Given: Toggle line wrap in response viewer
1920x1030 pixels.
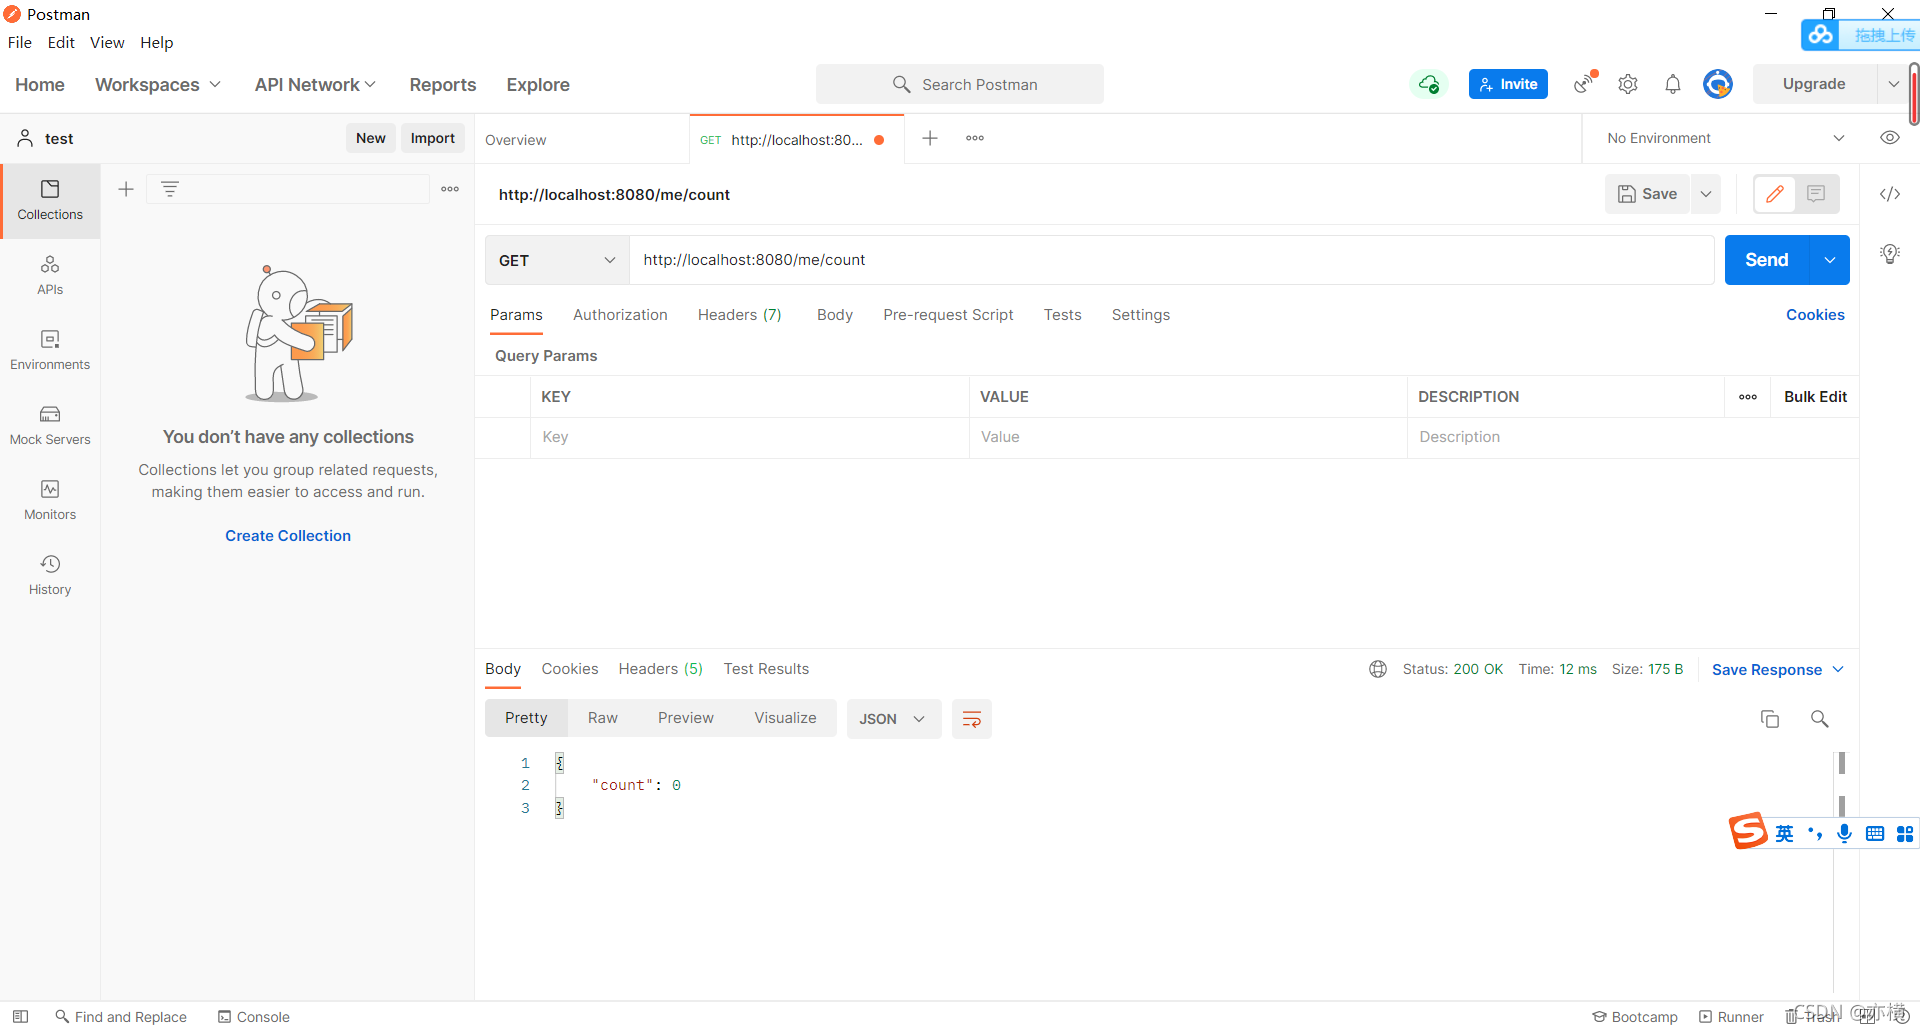Looking at the screenshot, I should 971,719.
